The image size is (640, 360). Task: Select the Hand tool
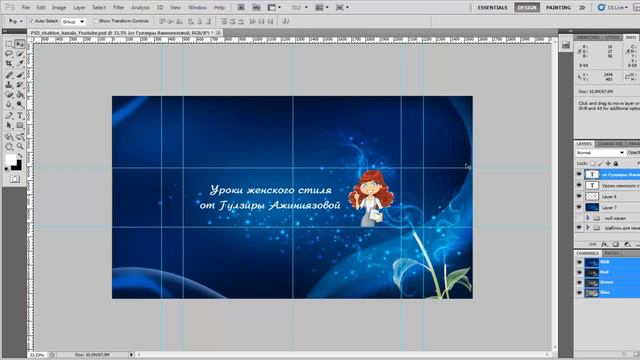9,147
